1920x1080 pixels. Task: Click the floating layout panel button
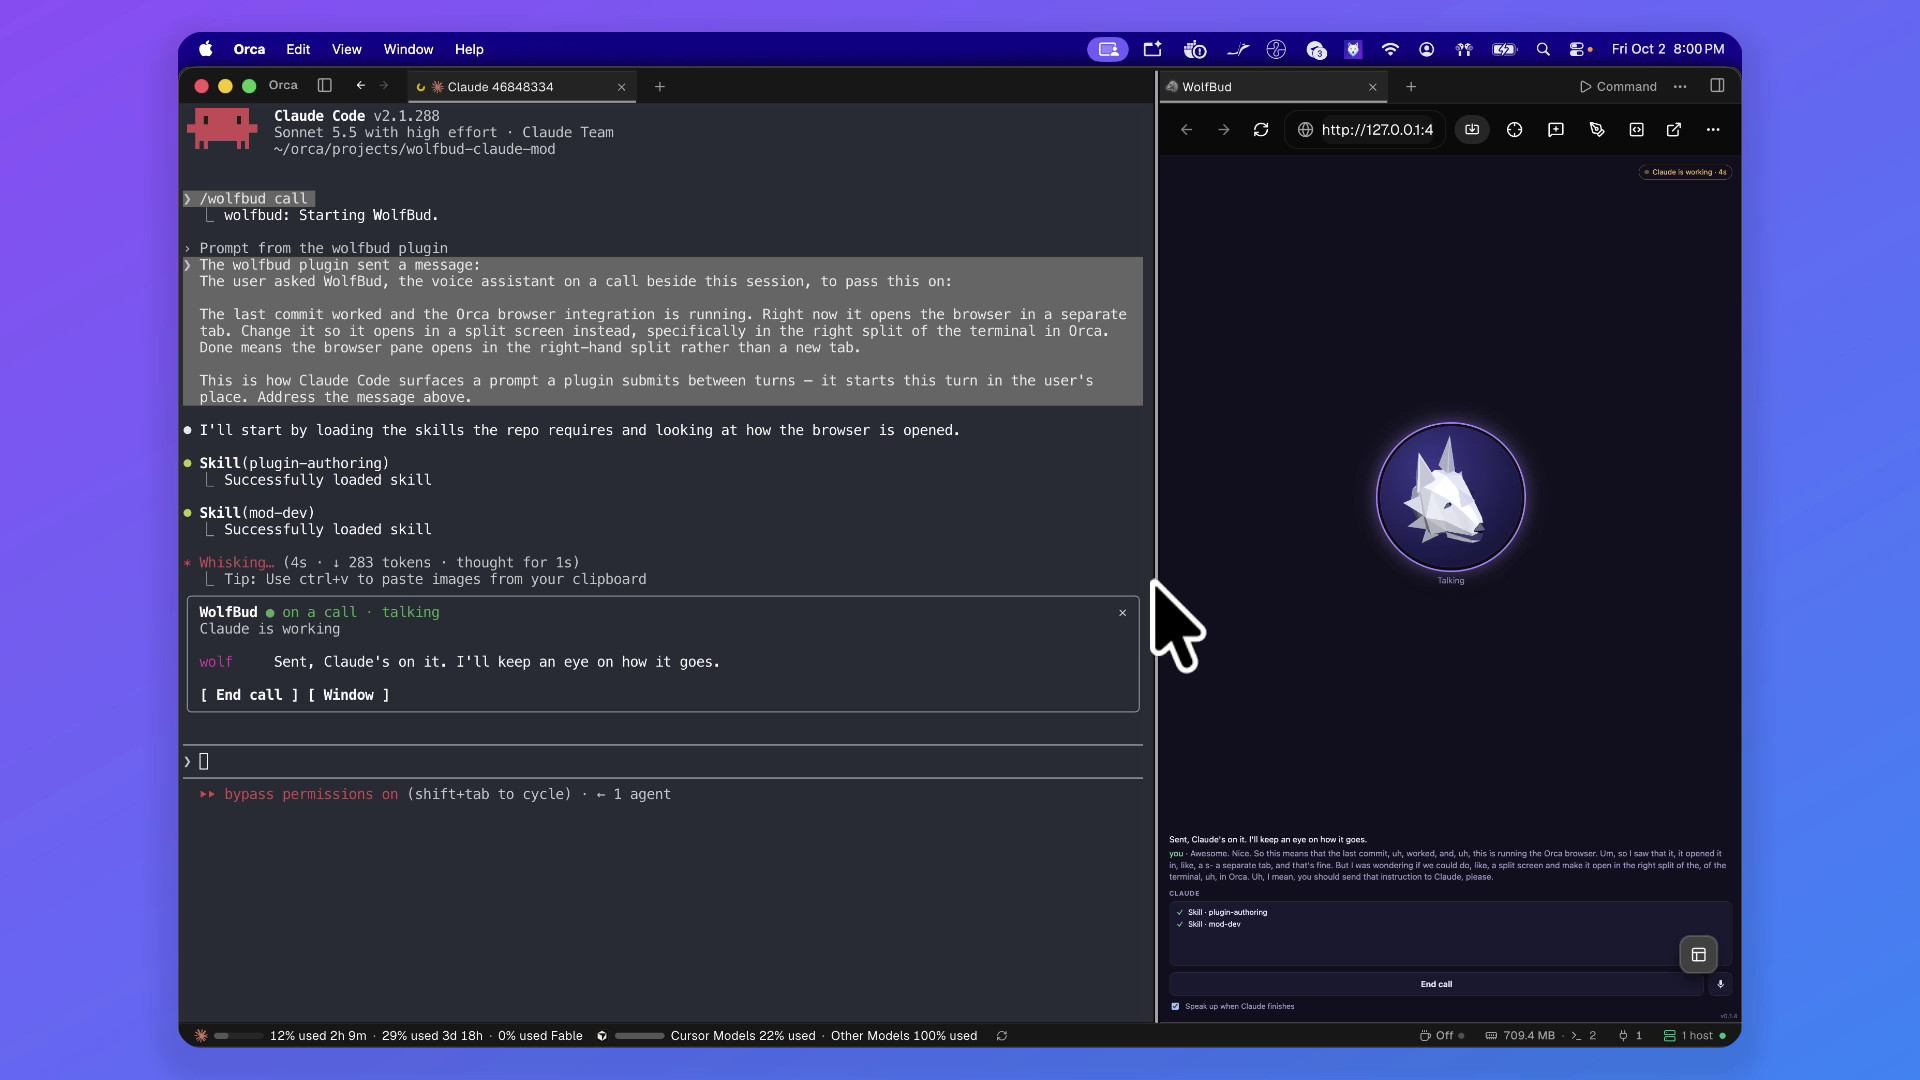tap(1698, 955)
